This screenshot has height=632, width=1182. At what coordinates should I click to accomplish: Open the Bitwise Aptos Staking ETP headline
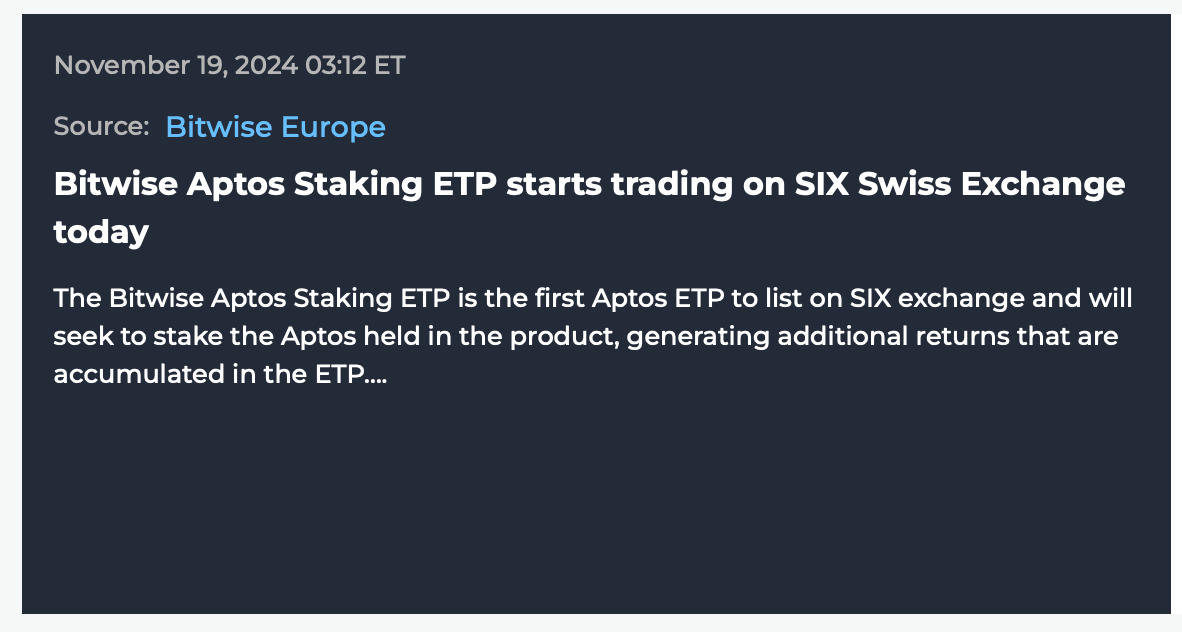coord(589,207)
